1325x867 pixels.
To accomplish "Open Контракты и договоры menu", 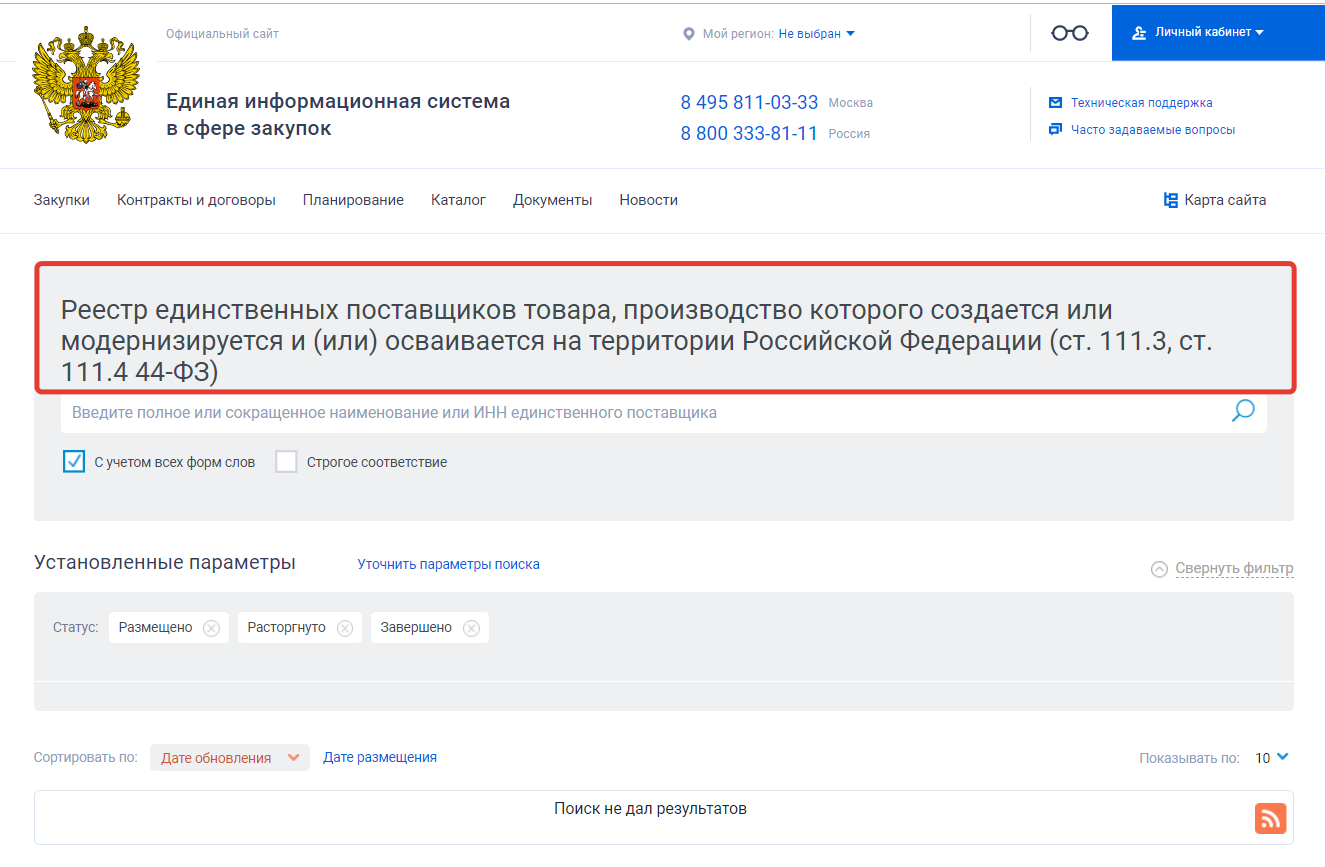I will [x=196, y=200].
